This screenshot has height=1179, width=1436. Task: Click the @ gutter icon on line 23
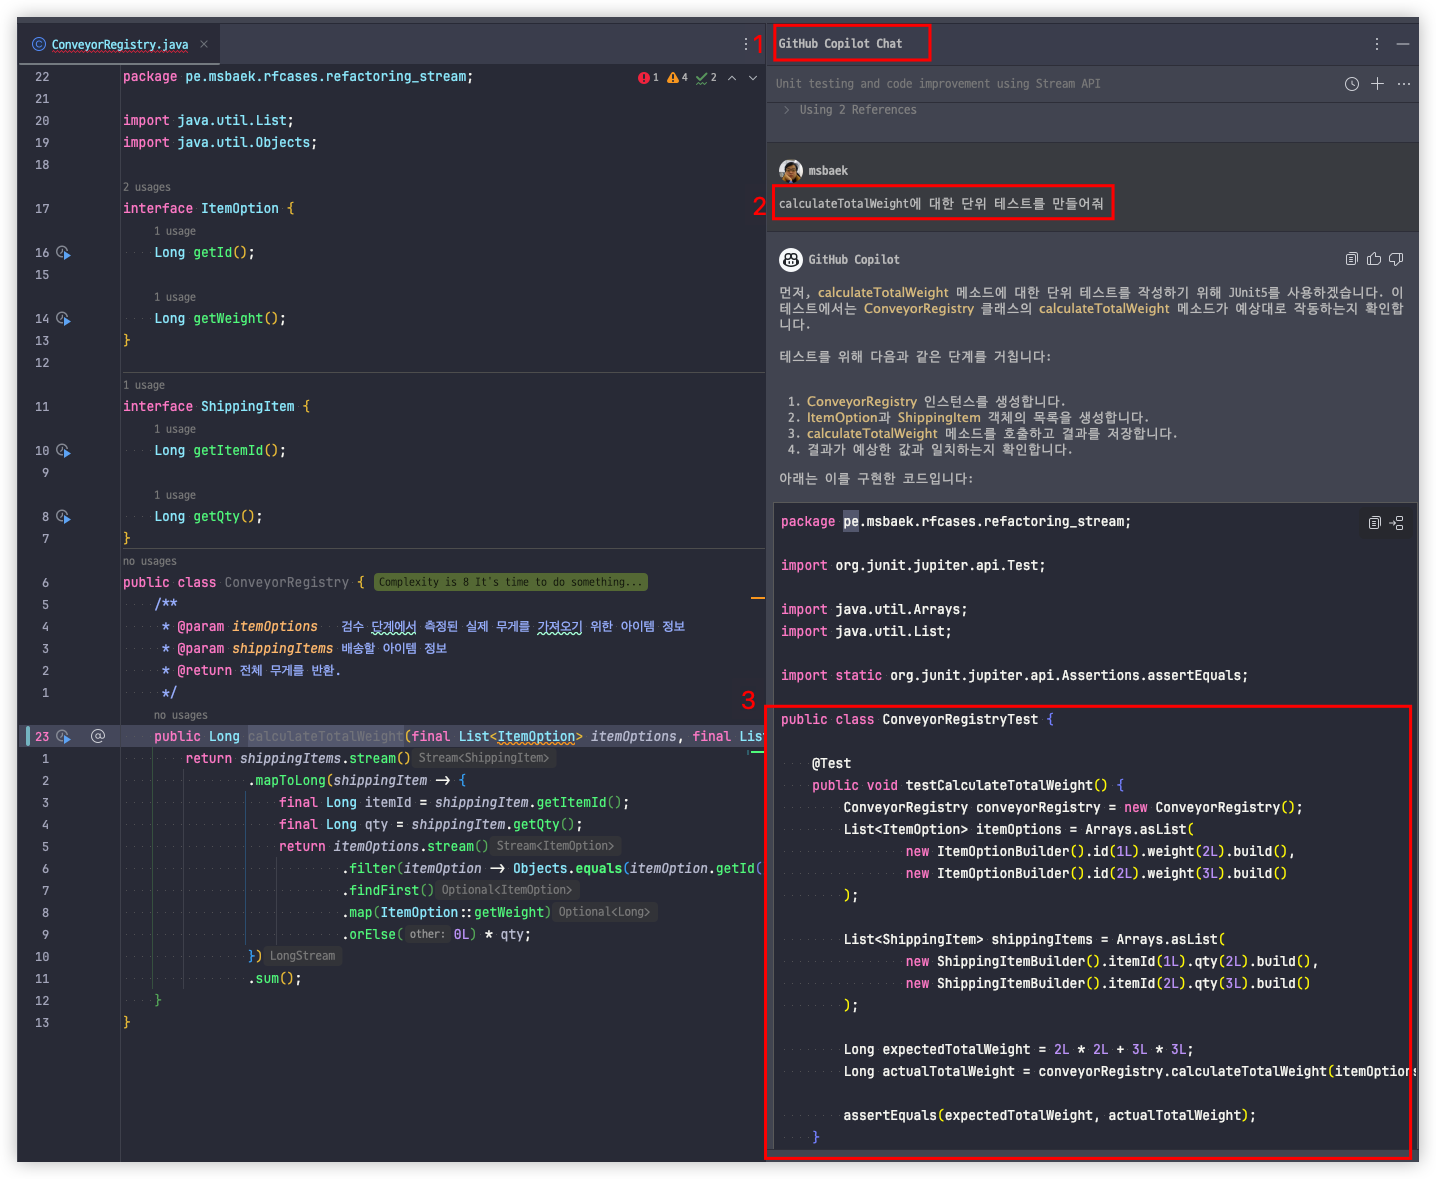[98, 736]
